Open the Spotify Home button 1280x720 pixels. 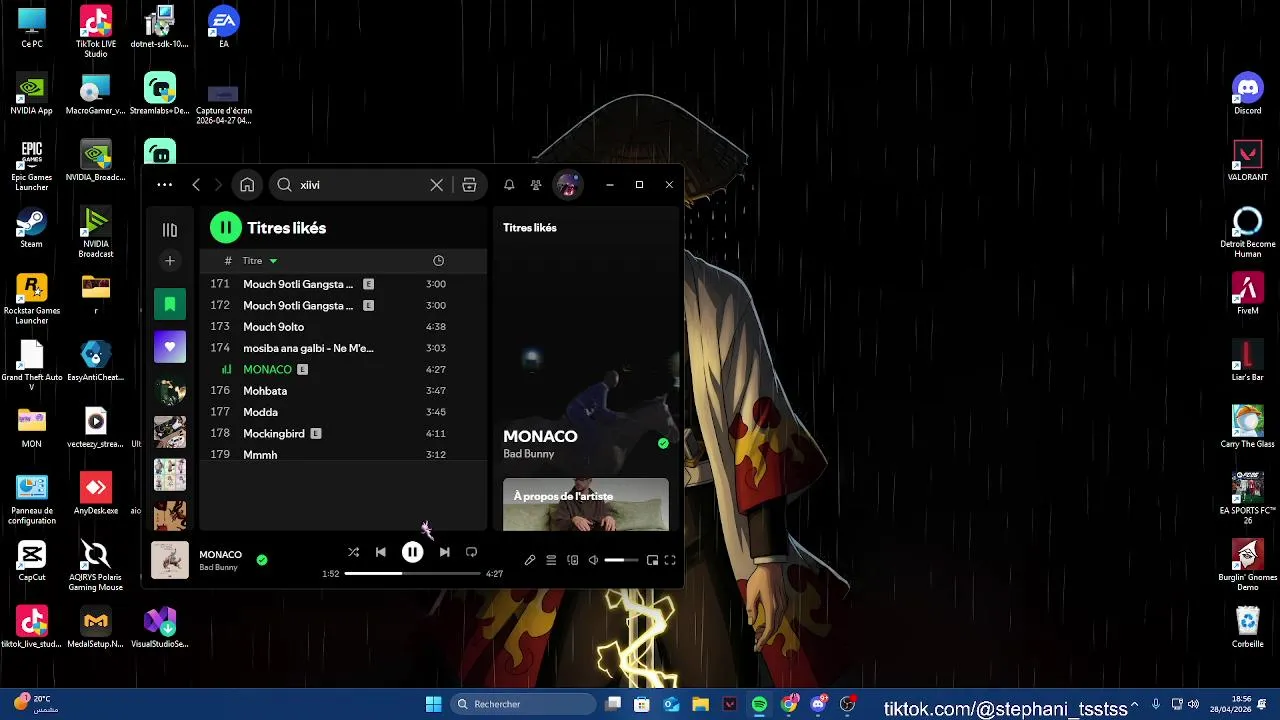(247, 185)
